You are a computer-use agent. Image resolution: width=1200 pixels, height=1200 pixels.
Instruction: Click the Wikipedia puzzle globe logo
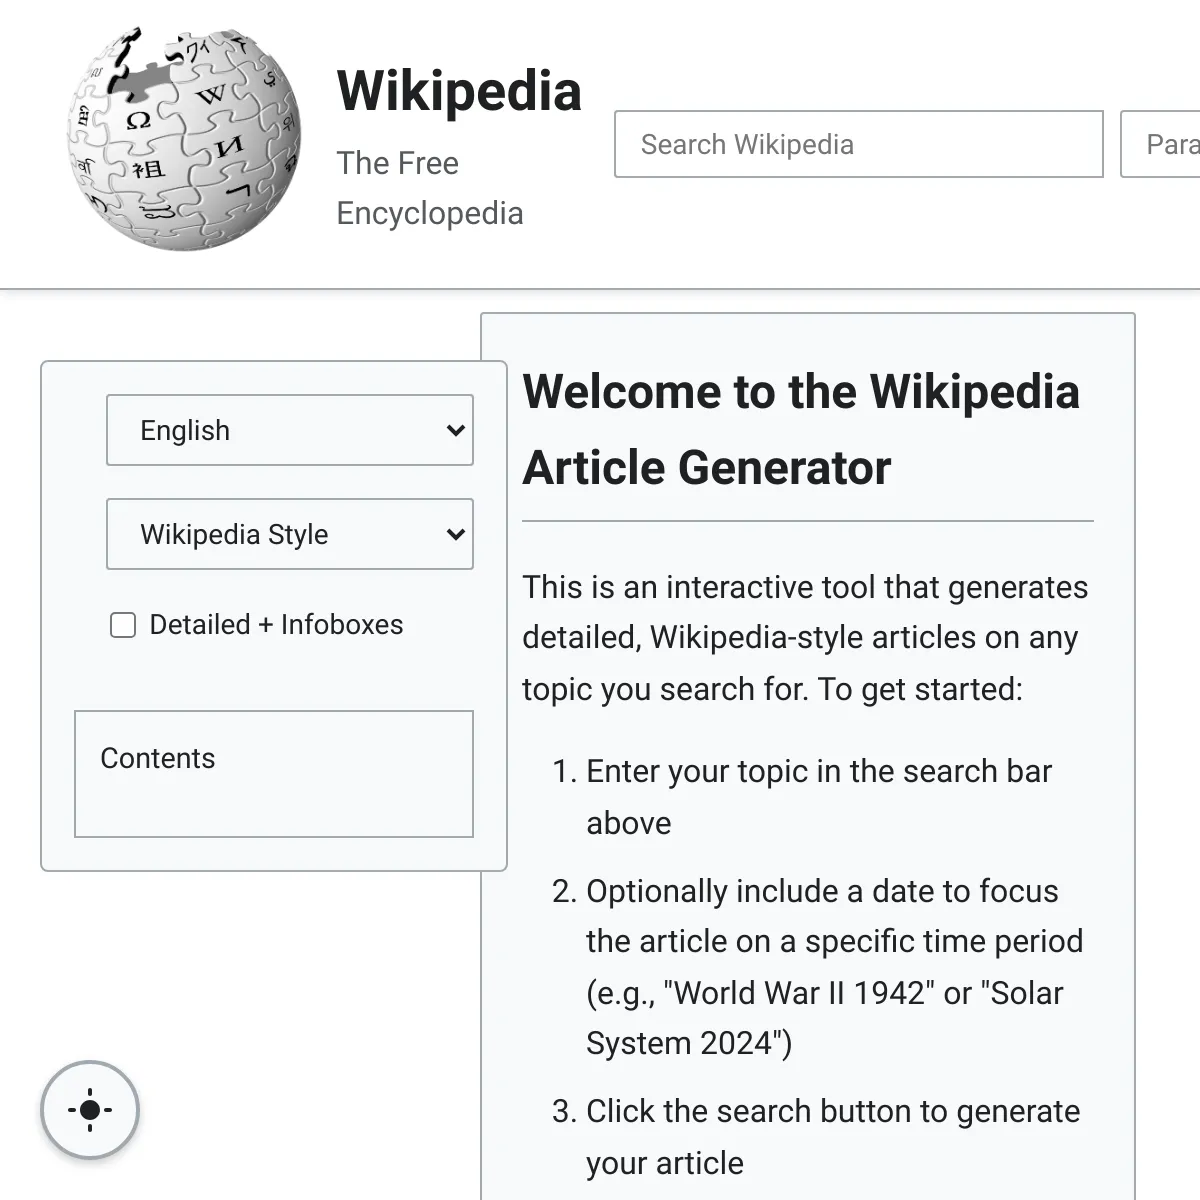183,139
